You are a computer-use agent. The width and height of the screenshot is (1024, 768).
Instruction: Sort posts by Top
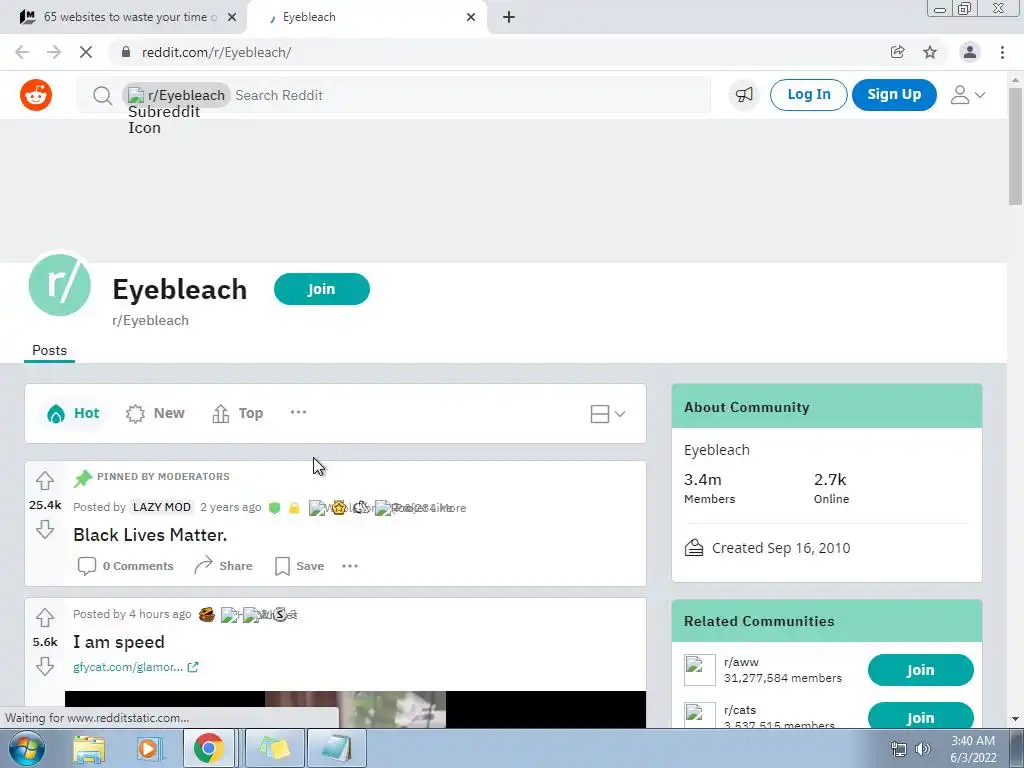coord(238,413)
